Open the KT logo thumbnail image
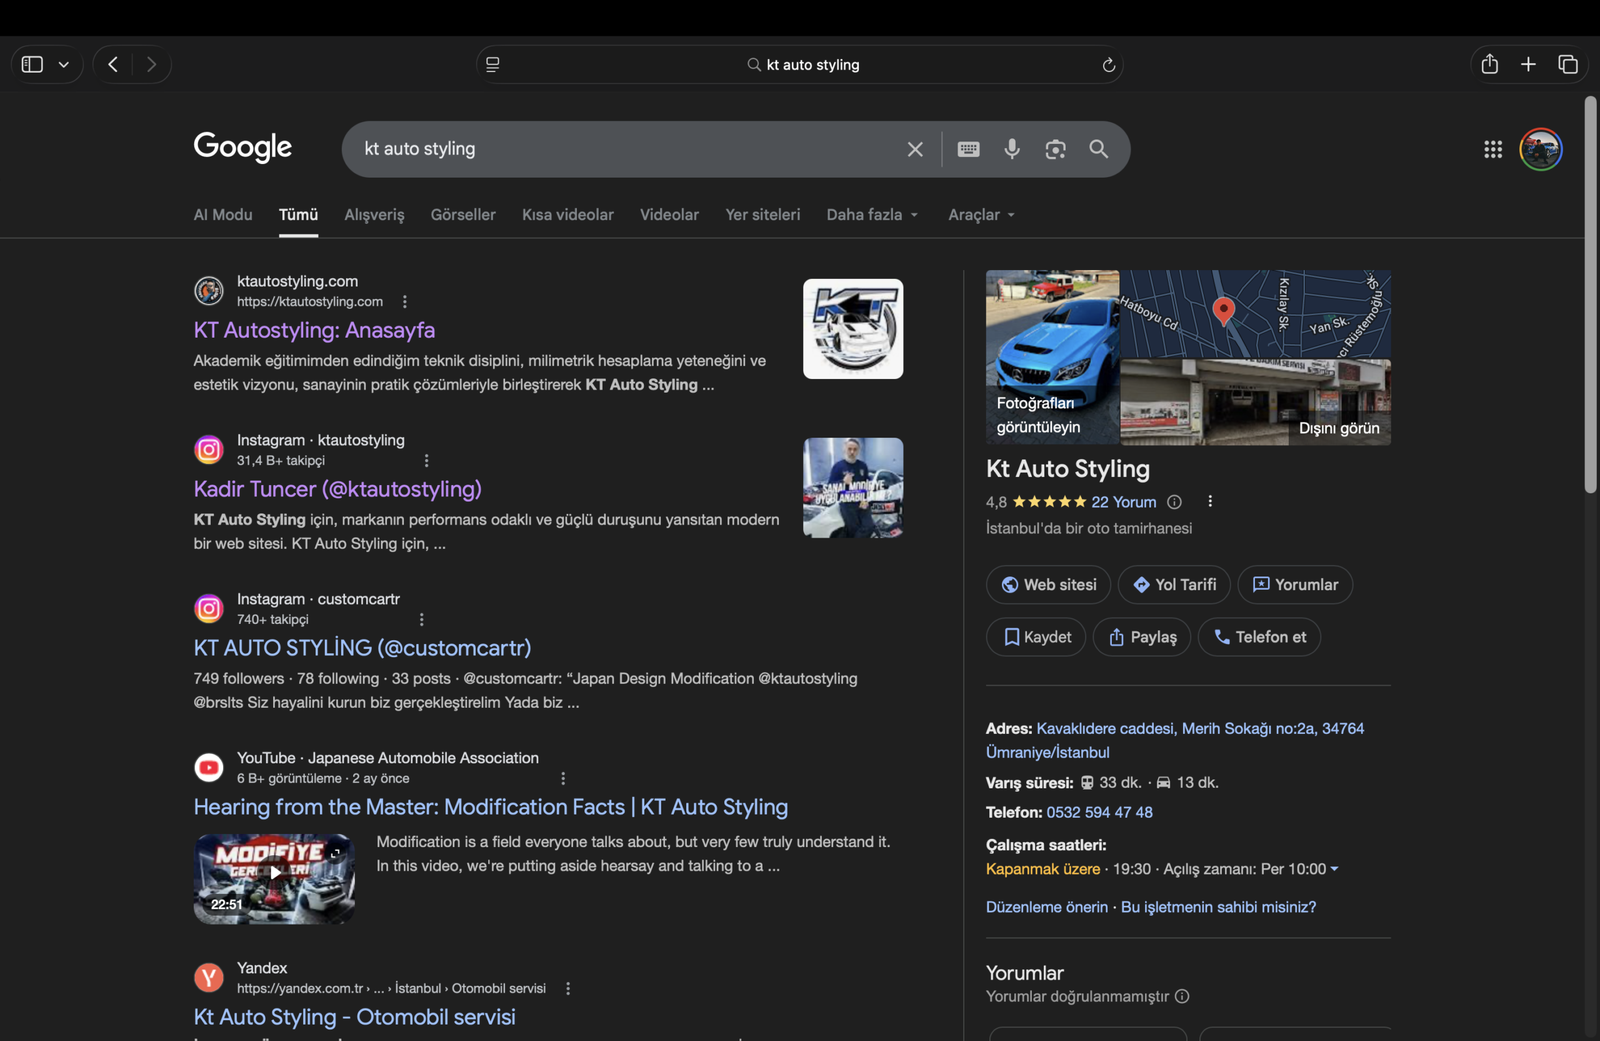This screenshot has width=1600, height=1041. [853, 329]
